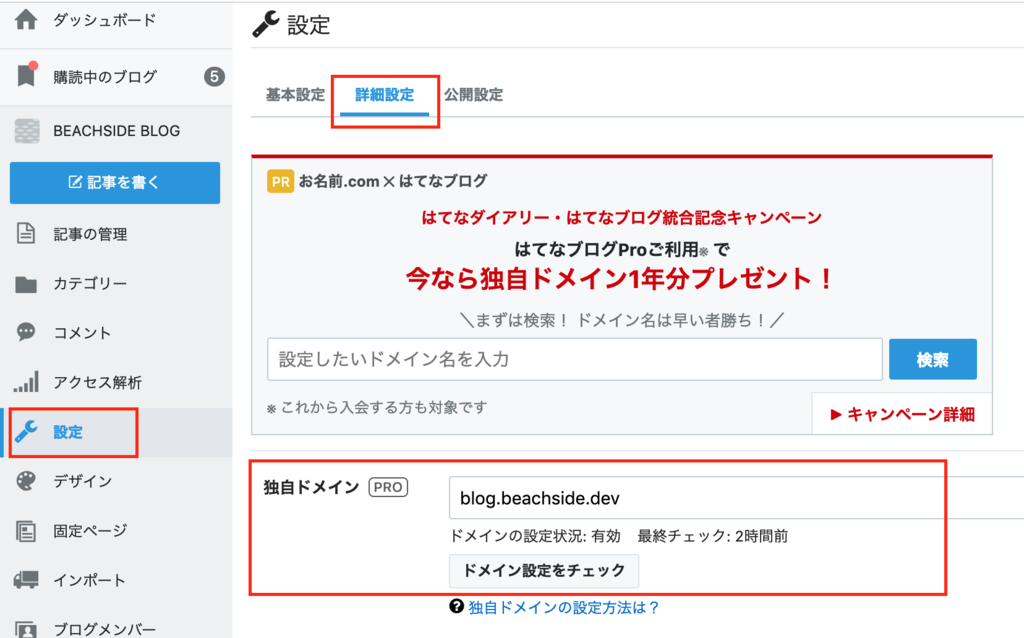Open ブログメンバー menu item

[x=104, y=629]
